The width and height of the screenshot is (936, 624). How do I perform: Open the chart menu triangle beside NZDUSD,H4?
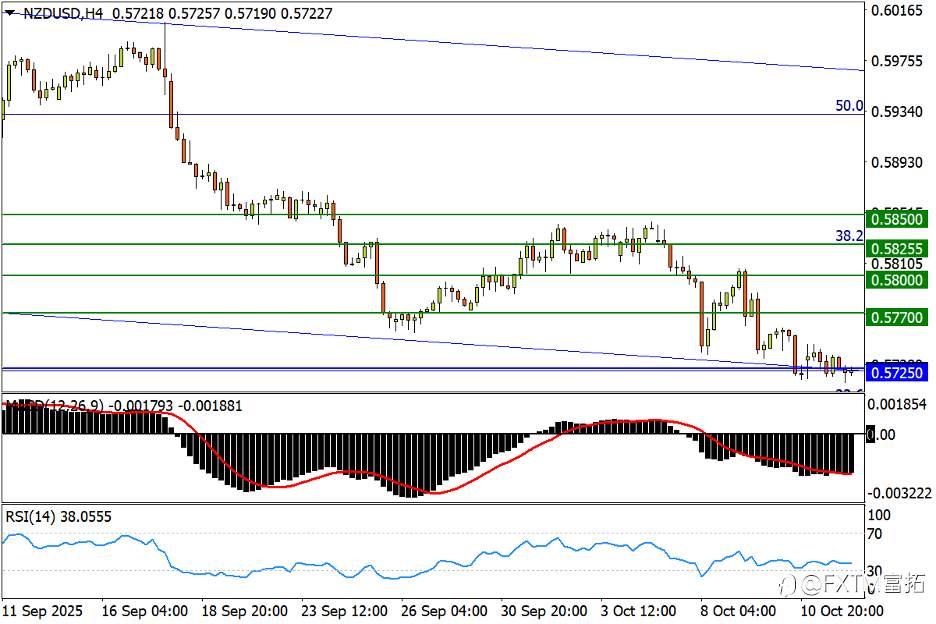click(10, 13)
